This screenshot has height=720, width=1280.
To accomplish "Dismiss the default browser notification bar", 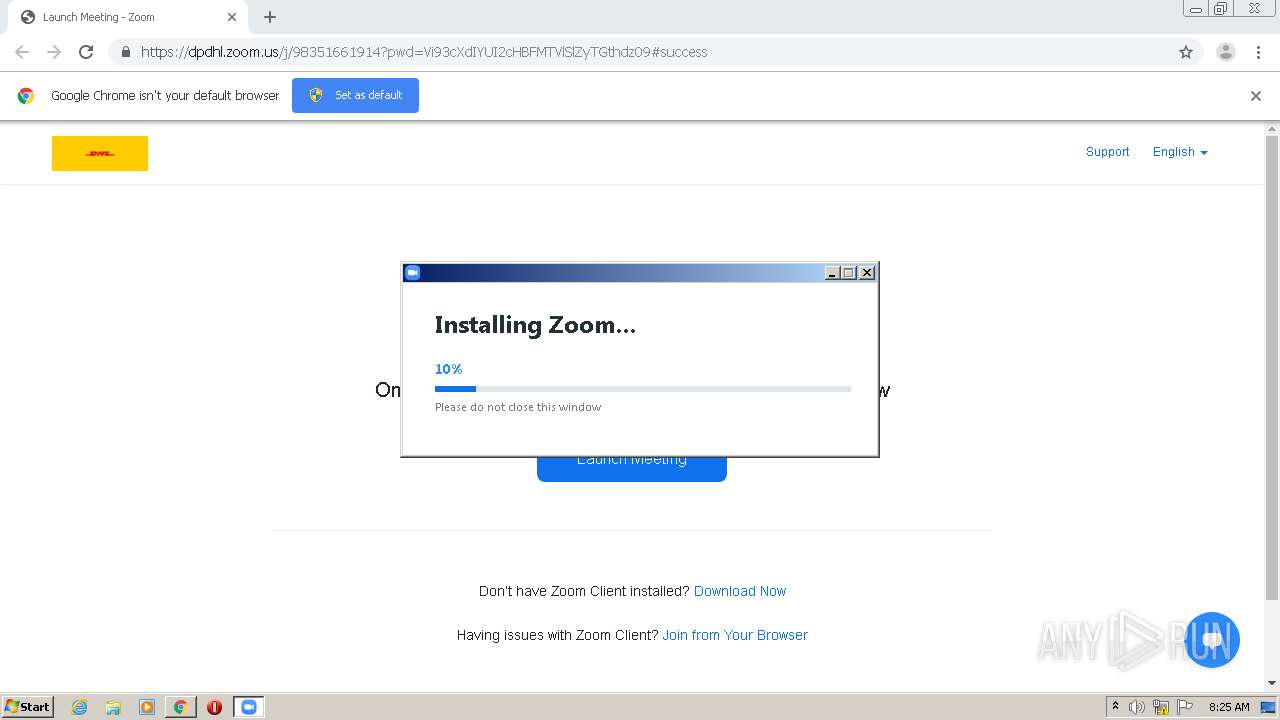I will (1256, 96).
